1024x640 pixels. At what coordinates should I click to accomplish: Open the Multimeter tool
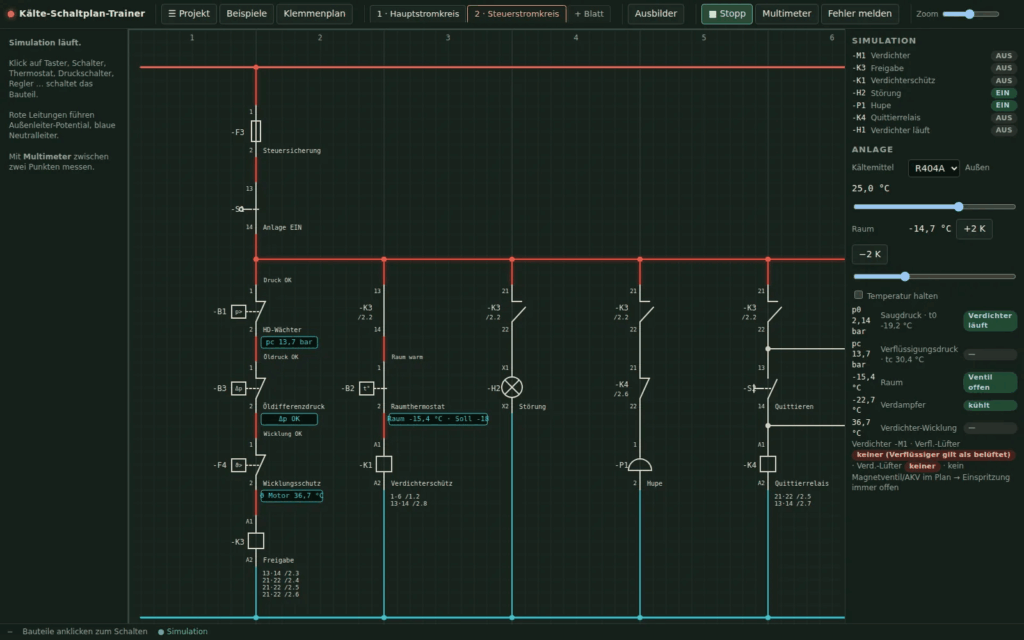786,14
